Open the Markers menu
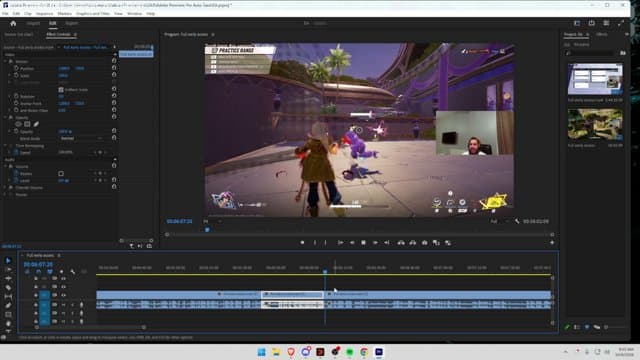The image size is (640, 360). click(64, 13)
